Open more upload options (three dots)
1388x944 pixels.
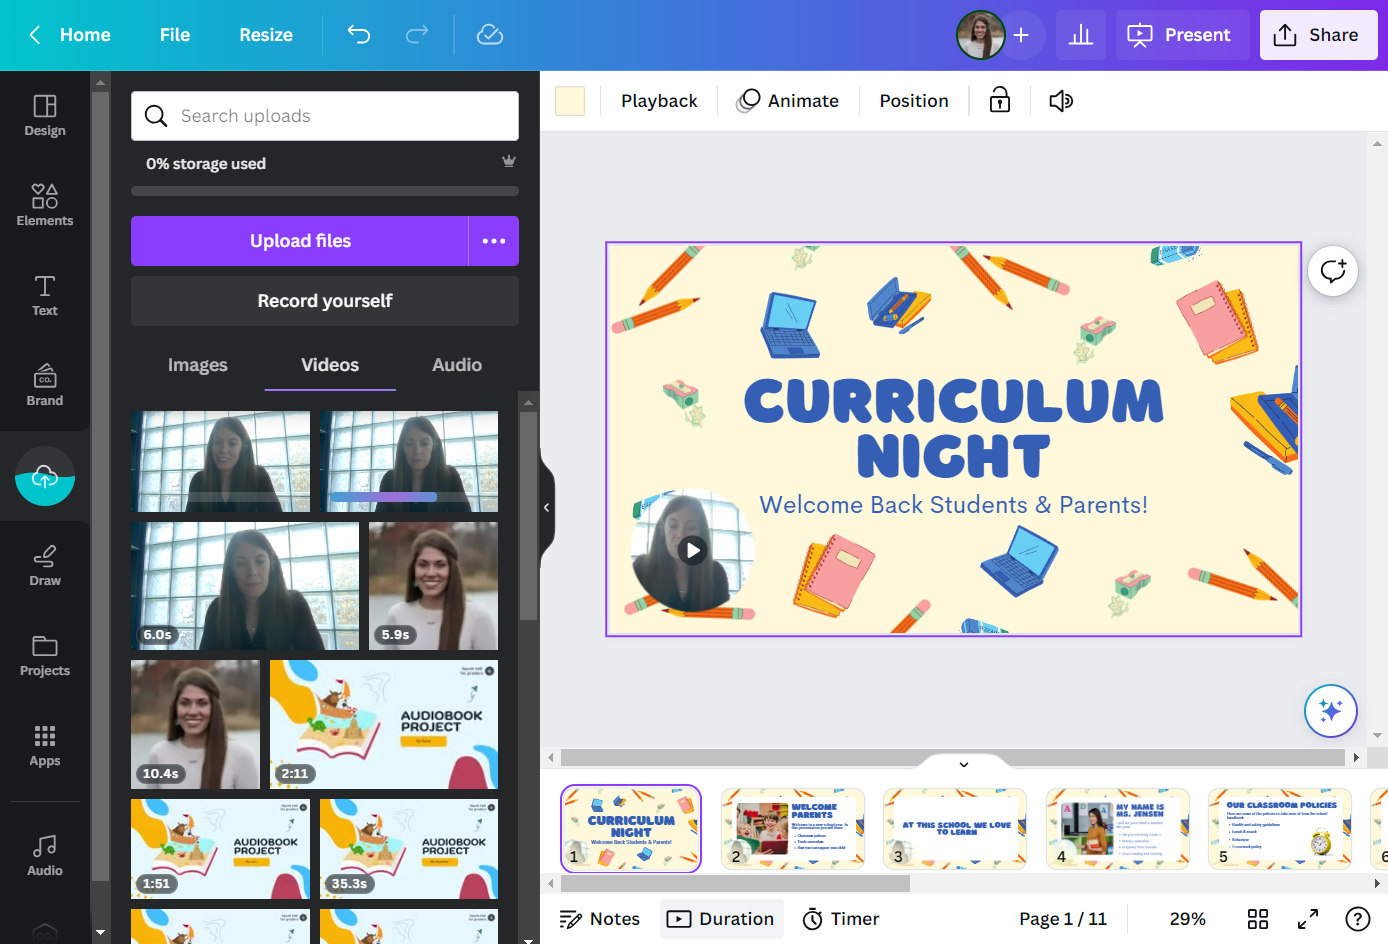494,241
